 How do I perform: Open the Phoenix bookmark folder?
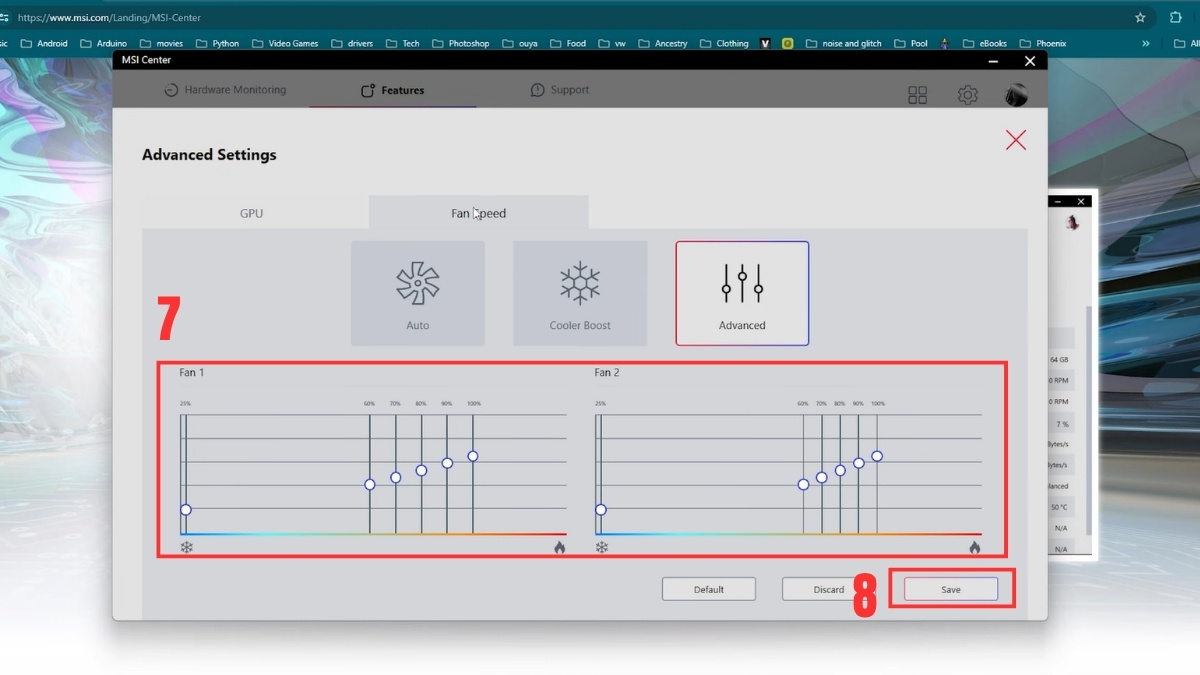coord(1042,43)
